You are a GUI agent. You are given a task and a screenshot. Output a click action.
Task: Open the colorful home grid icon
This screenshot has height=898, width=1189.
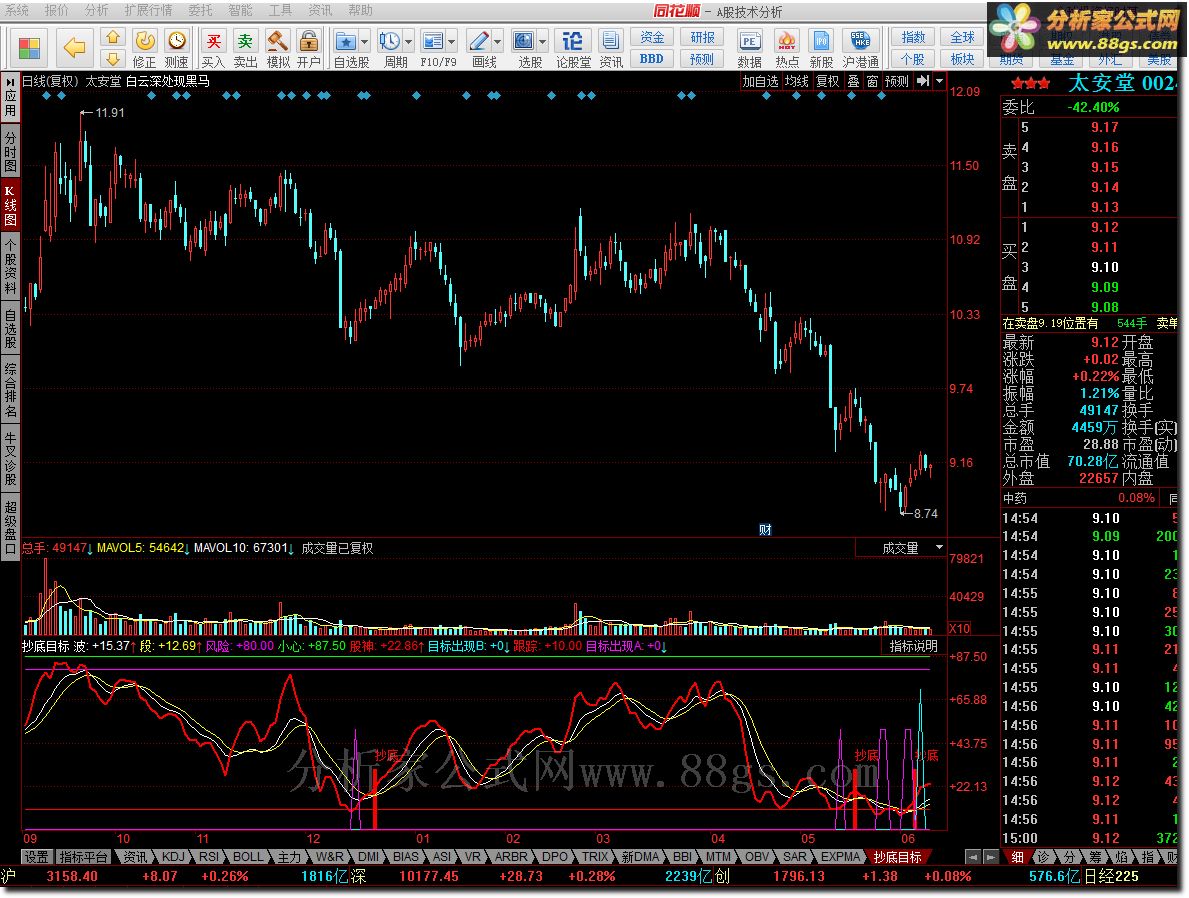[29, 49]
